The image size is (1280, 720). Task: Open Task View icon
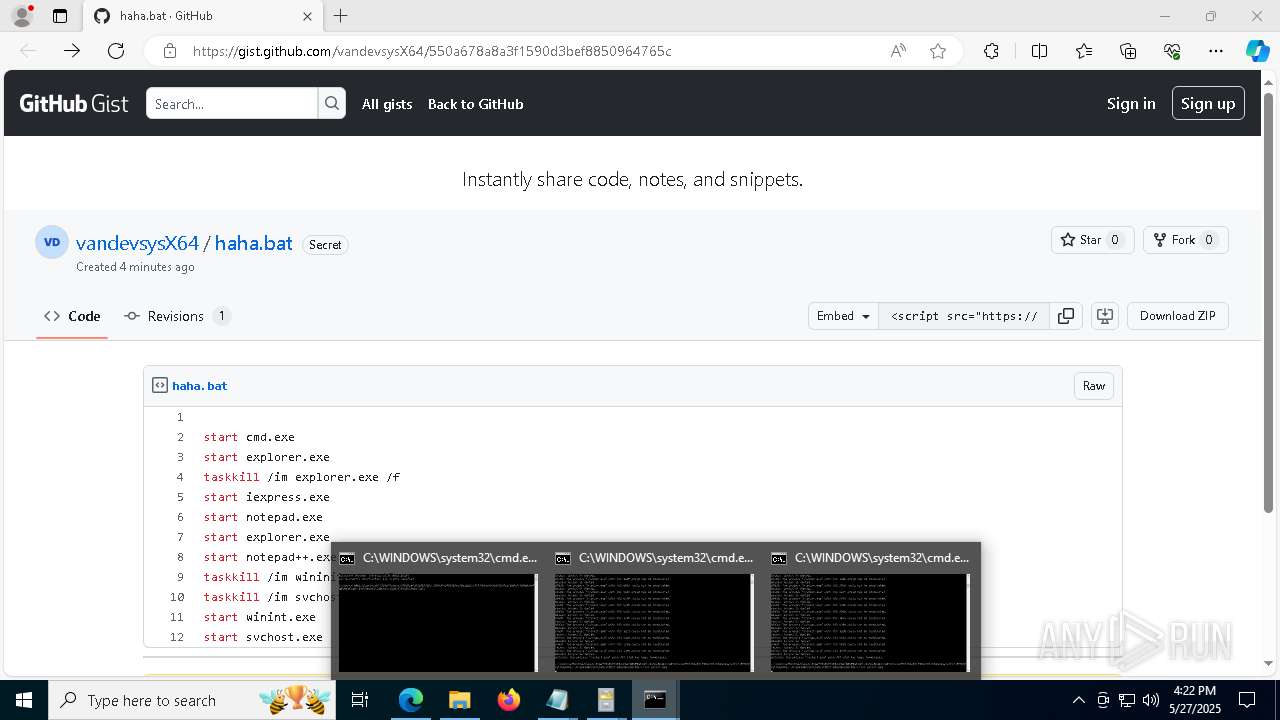361,700
